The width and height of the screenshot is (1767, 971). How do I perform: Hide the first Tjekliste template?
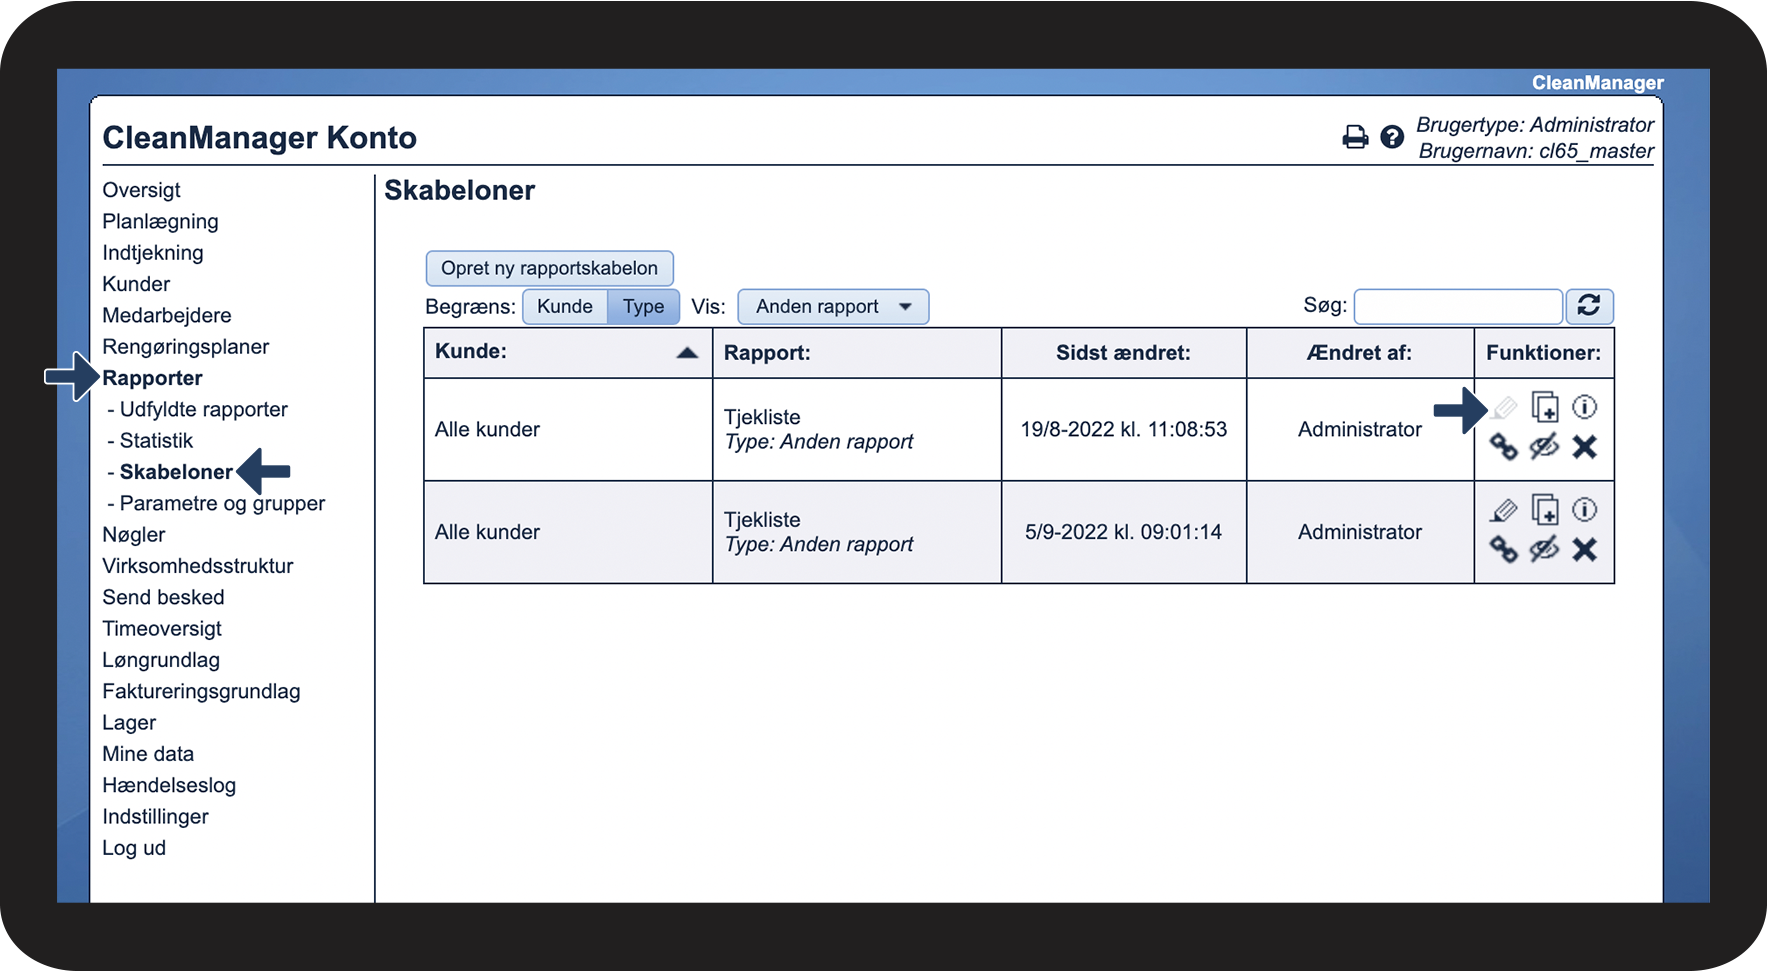tap(1544, 446)
